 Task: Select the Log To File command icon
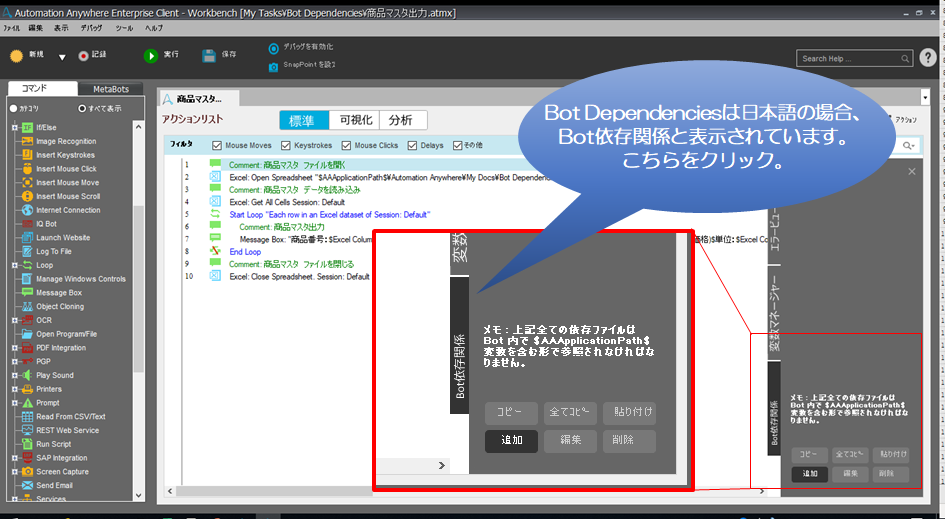tap(27, 251)
